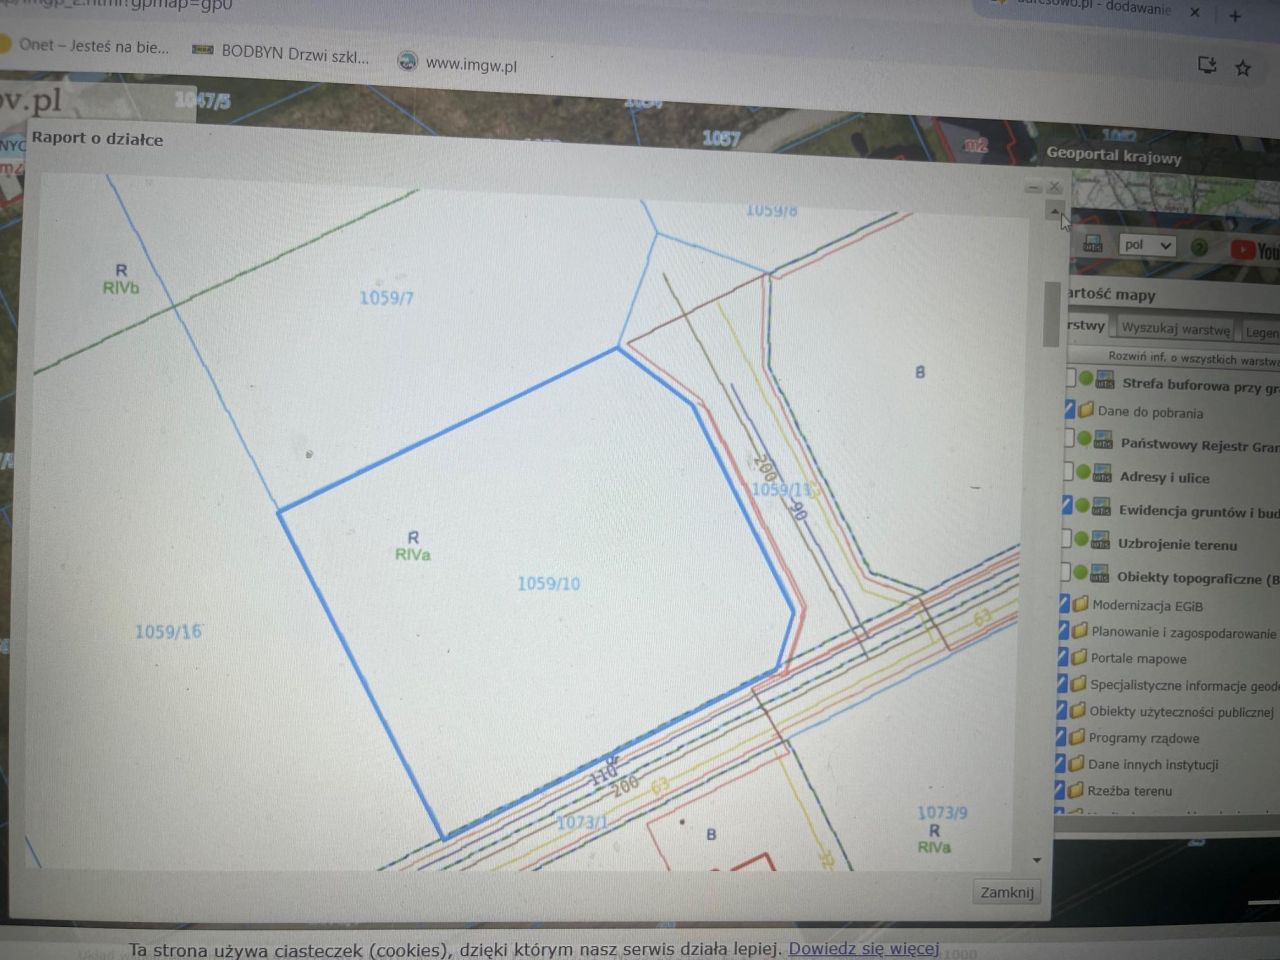The width and height of the screenshot is (1280, 960).
Task: Expand the Rzeźba terenu folder label
Action: point(1129,791)
